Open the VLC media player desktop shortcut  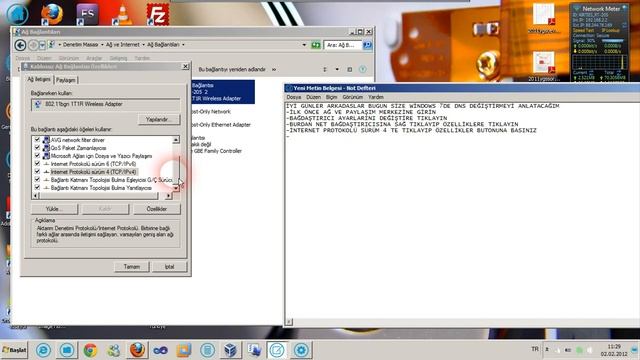tap(122, 14)
